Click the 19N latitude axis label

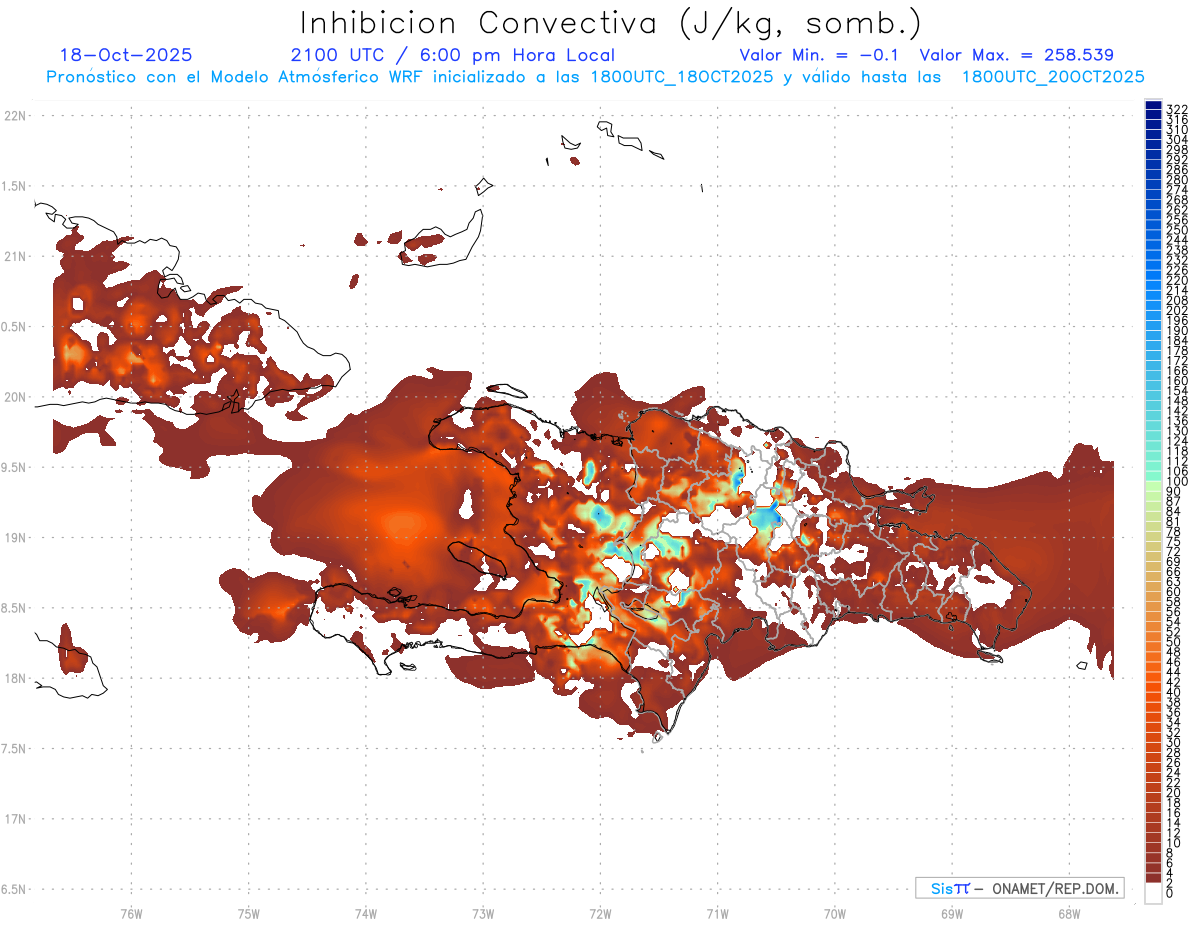click(x=15, y=538)
